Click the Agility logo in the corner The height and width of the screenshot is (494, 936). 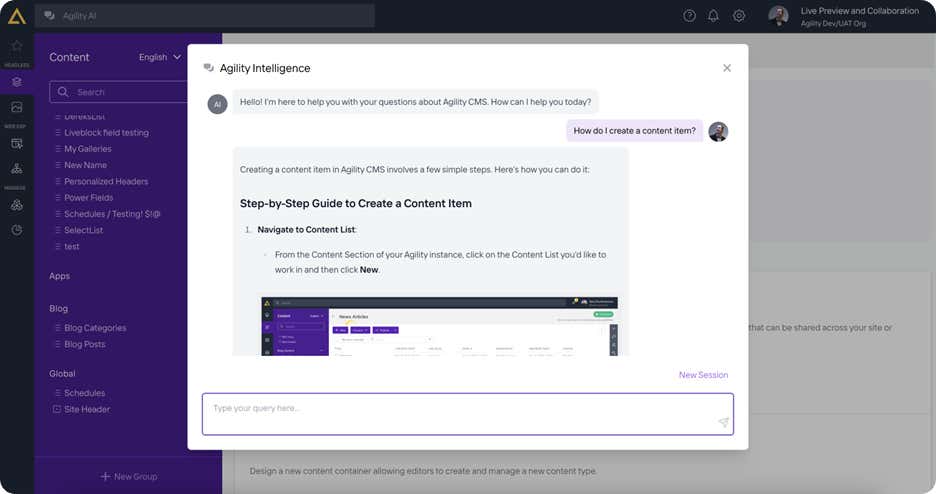click(x=17, y=16)
